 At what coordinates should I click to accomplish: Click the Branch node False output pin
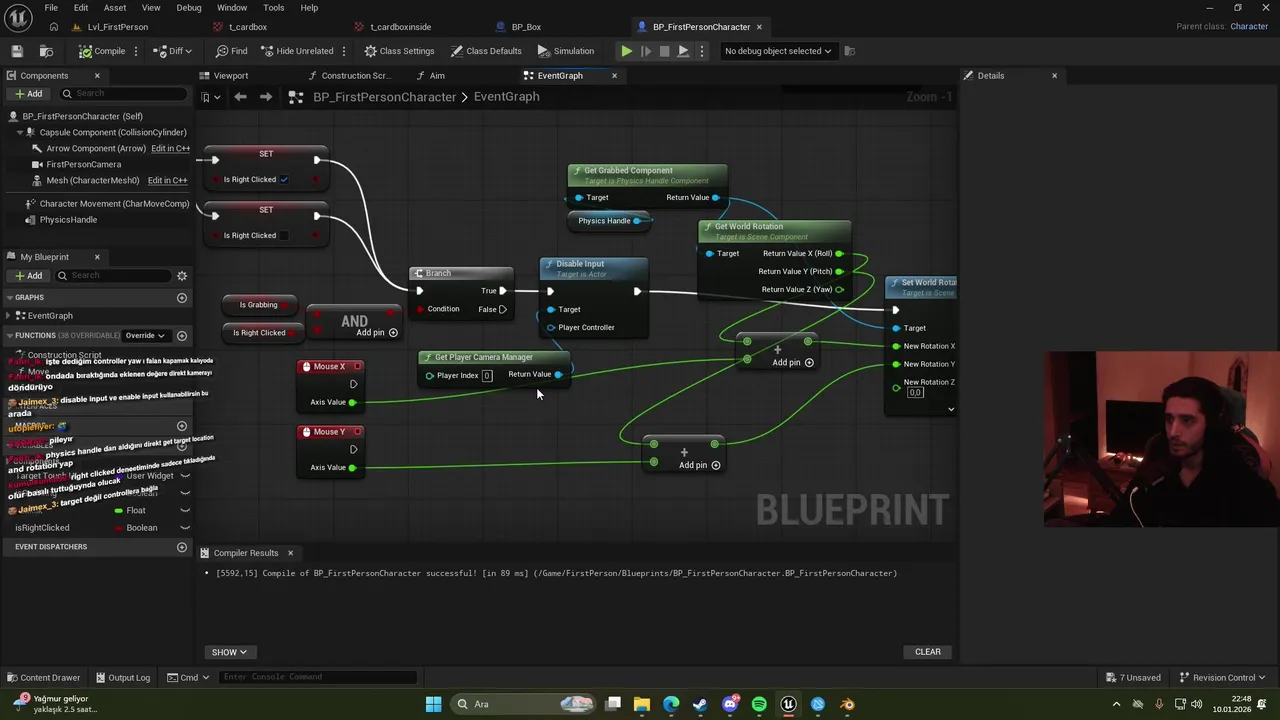click(502, 310)
